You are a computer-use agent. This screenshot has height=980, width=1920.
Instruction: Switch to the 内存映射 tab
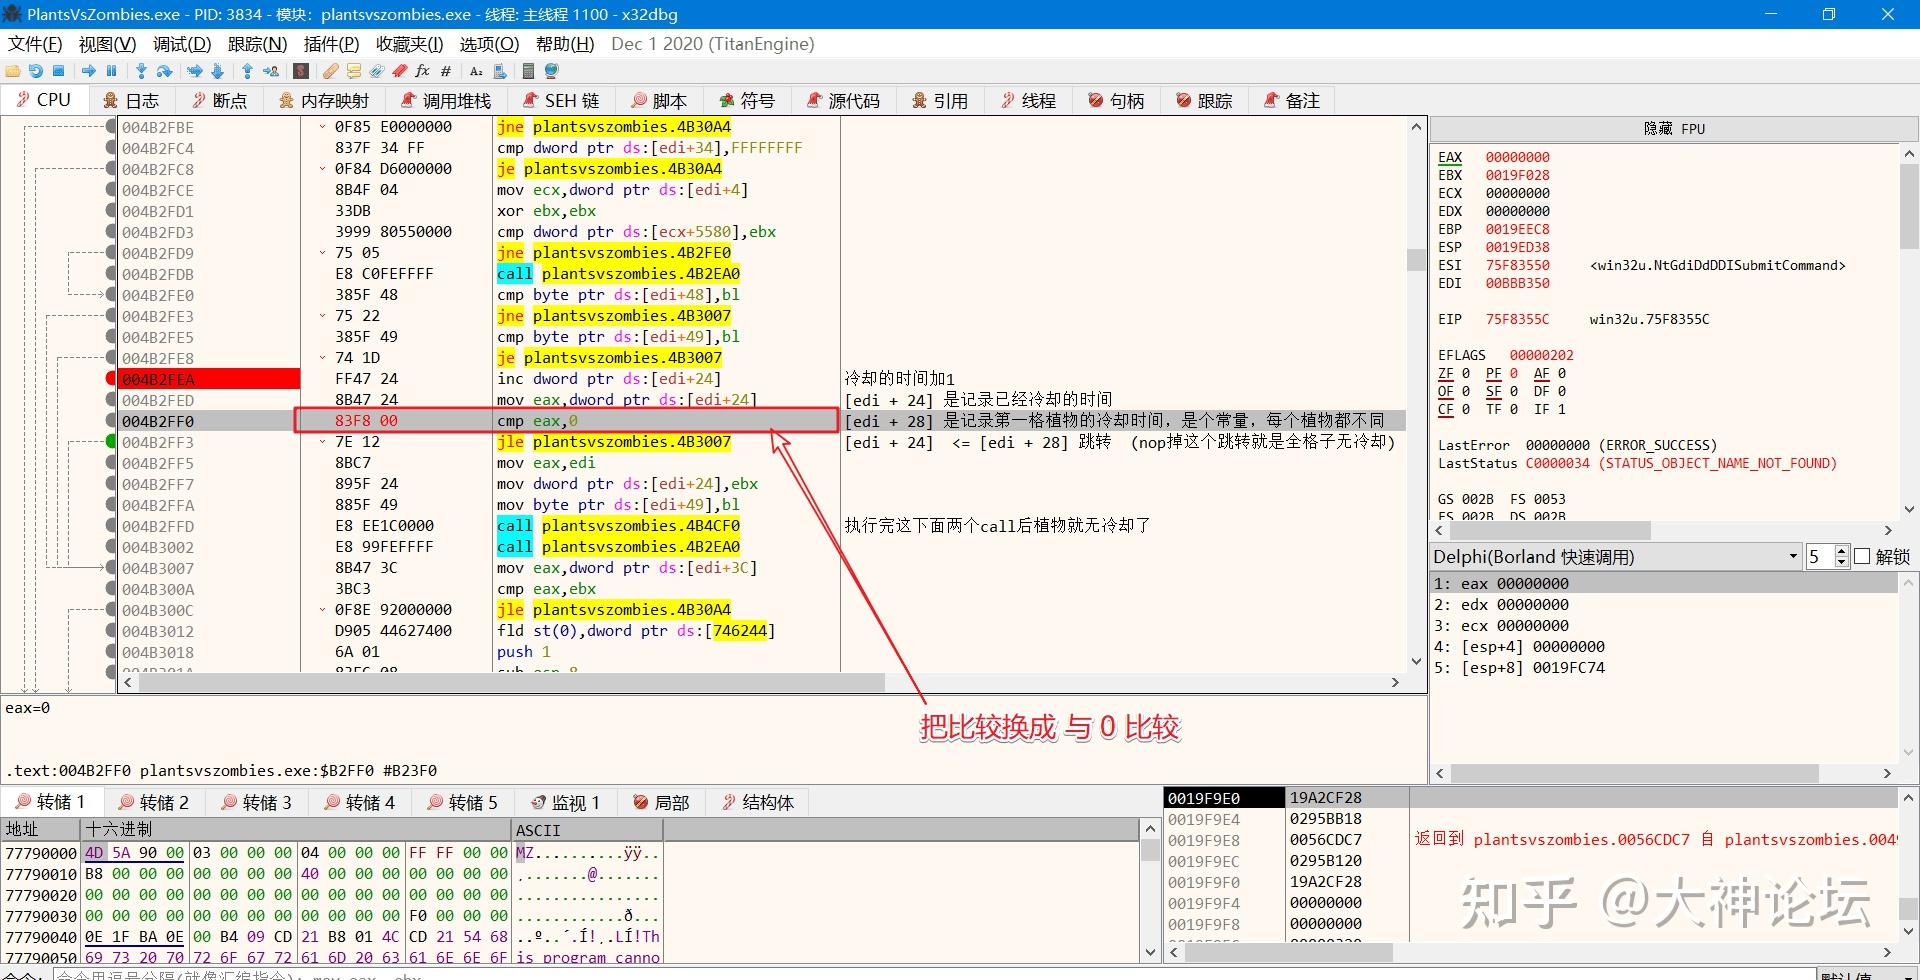324,101
